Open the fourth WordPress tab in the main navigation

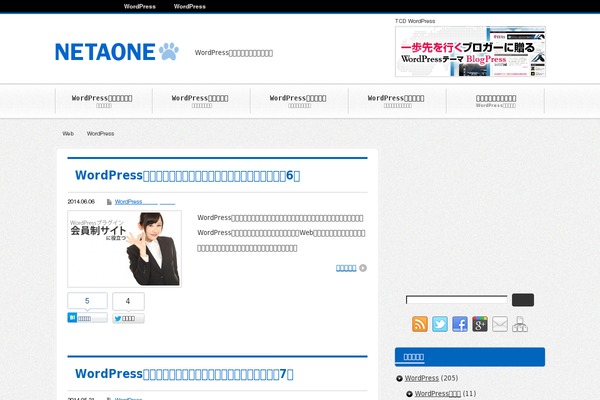tap(398, 101)
